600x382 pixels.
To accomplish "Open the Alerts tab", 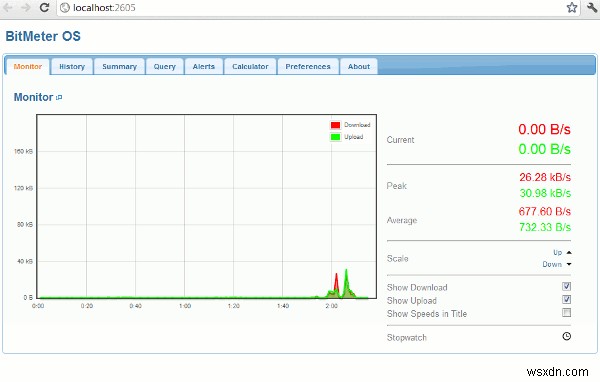I will click(204, 67).
